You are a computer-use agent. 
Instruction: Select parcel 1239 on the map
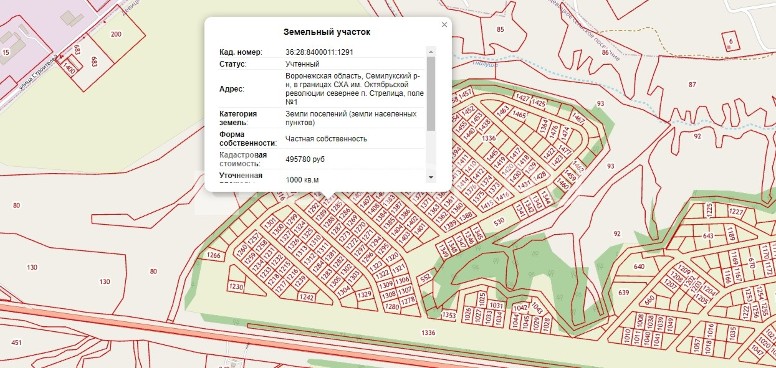300,280
